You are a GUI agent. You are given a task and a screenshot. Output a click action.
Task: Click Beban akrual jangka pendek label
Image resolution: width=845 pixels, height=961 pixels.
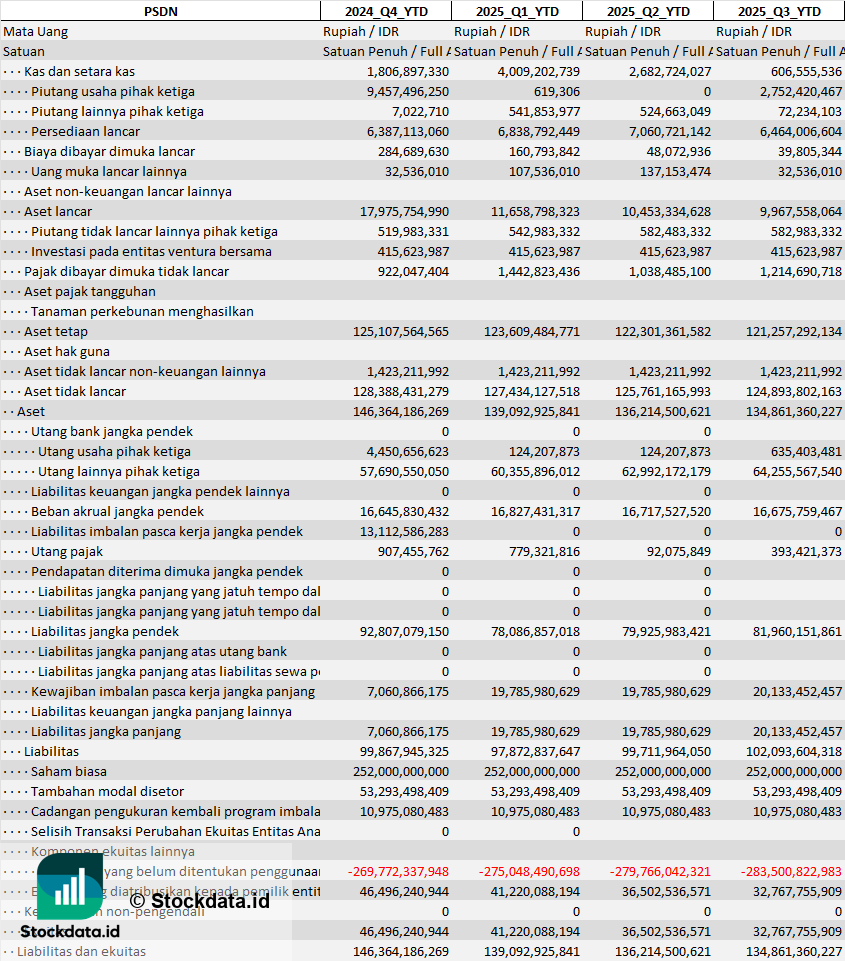tap(118, 512)
